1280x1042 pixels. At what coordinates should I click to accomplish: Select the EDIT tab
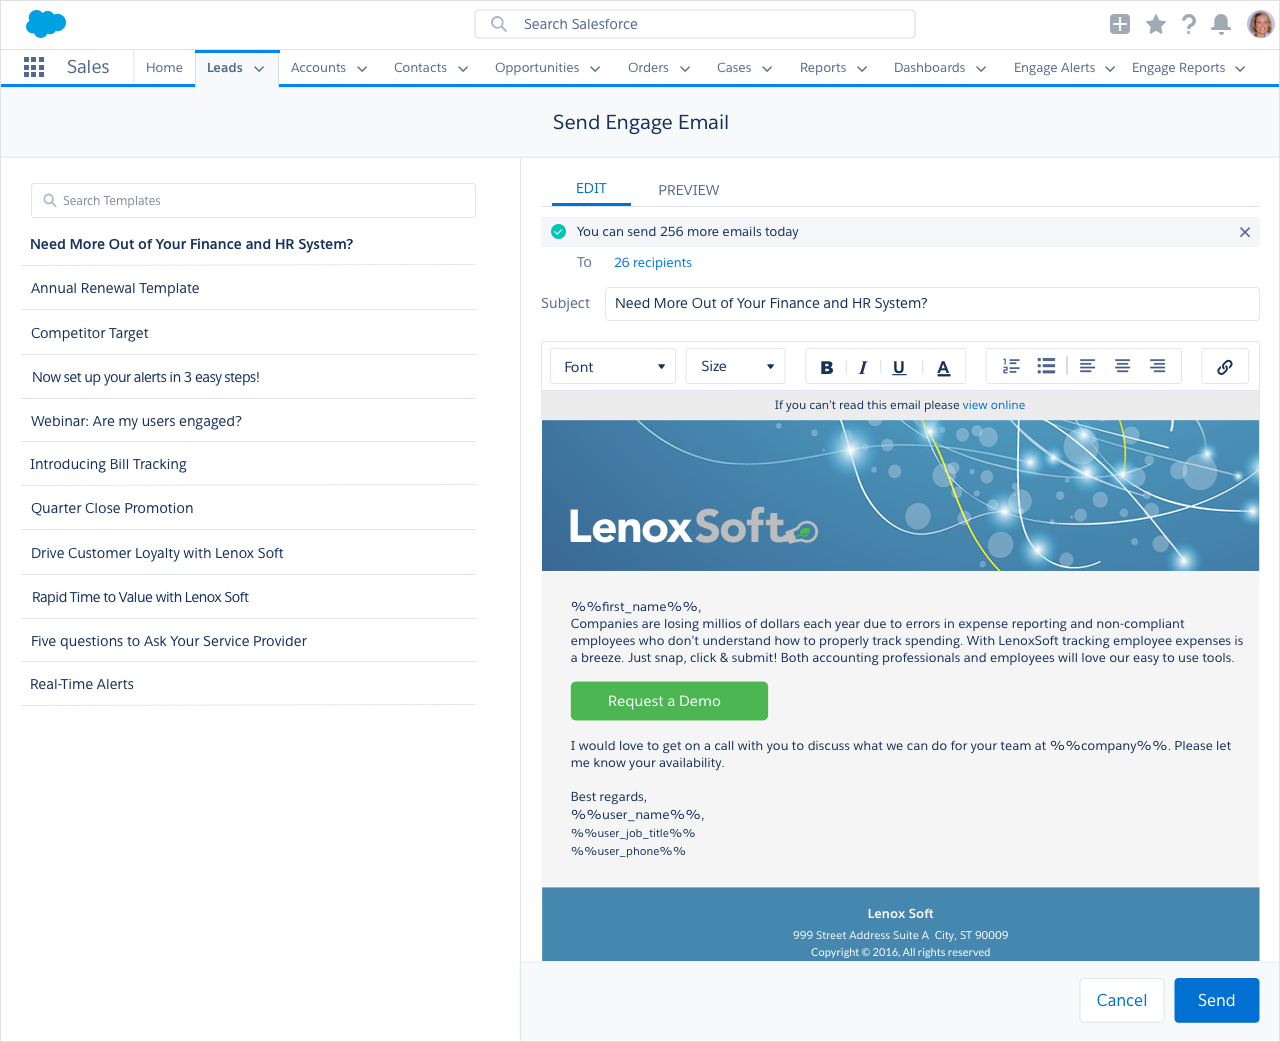(x=591, y=188)
